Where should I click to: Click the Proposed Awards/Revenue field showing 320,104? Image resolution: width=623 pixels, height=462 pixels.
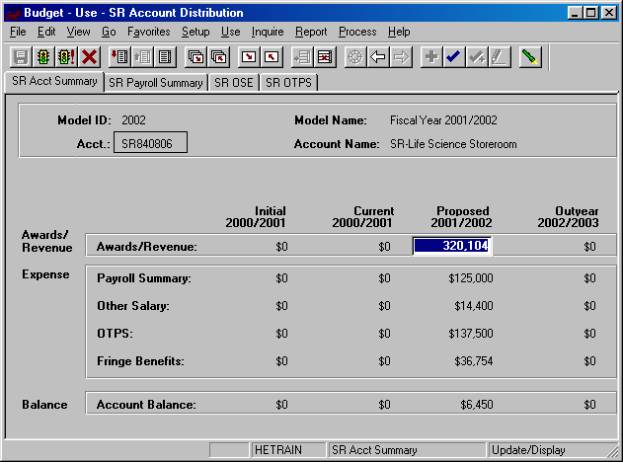452,246
